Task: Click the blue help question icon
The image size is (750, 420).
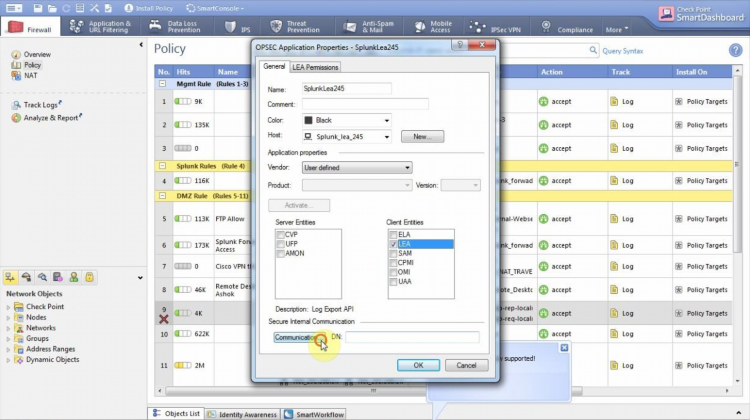Action: coord(735,50)
